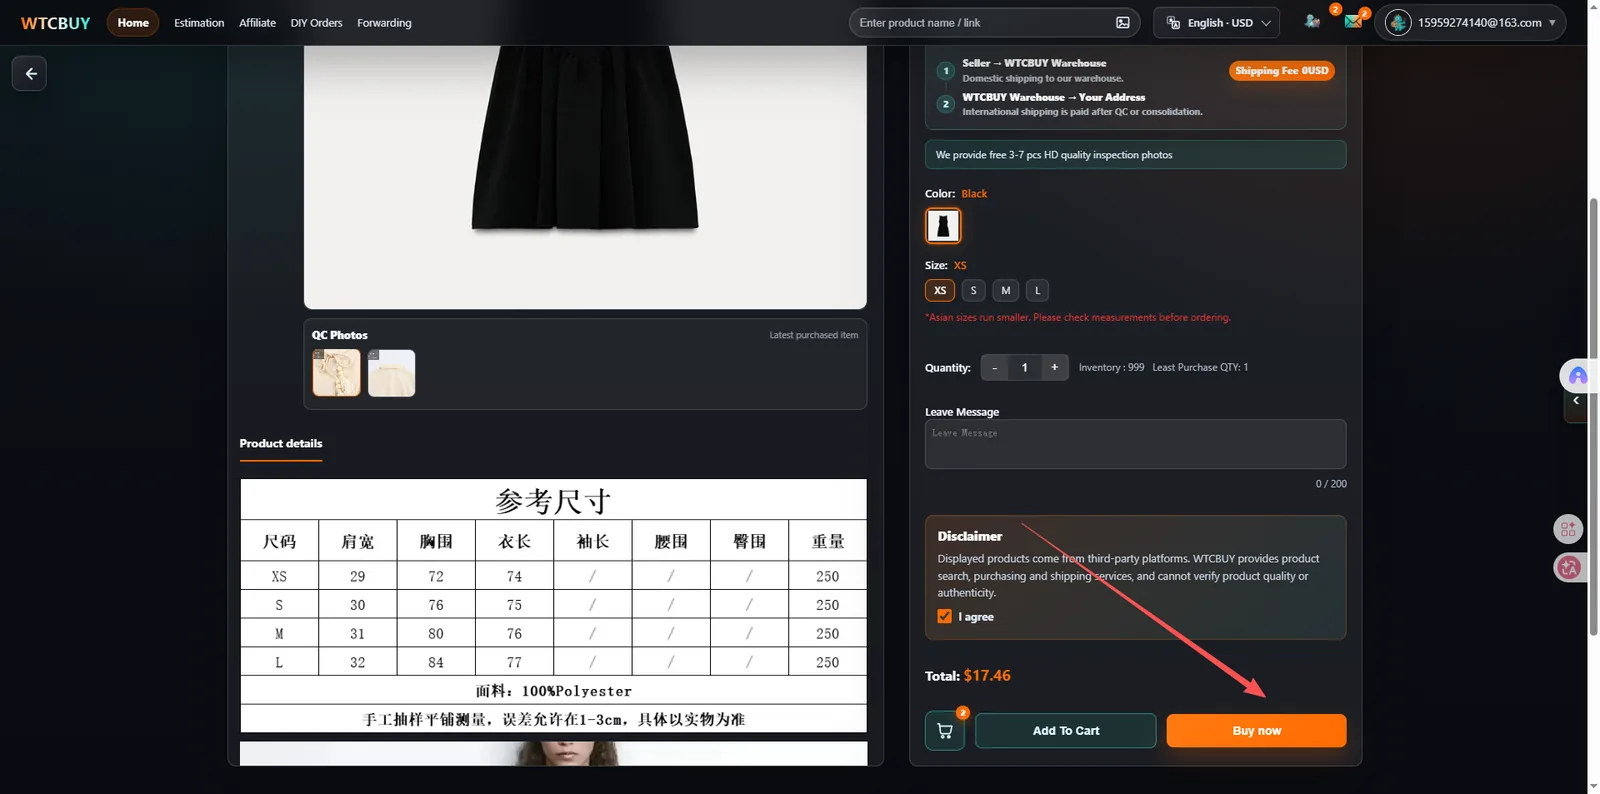Image resolution: width=1600 pixels, height=794 pixels.
Task: Navigate to DIY Orders
Action: click(316, 23)
